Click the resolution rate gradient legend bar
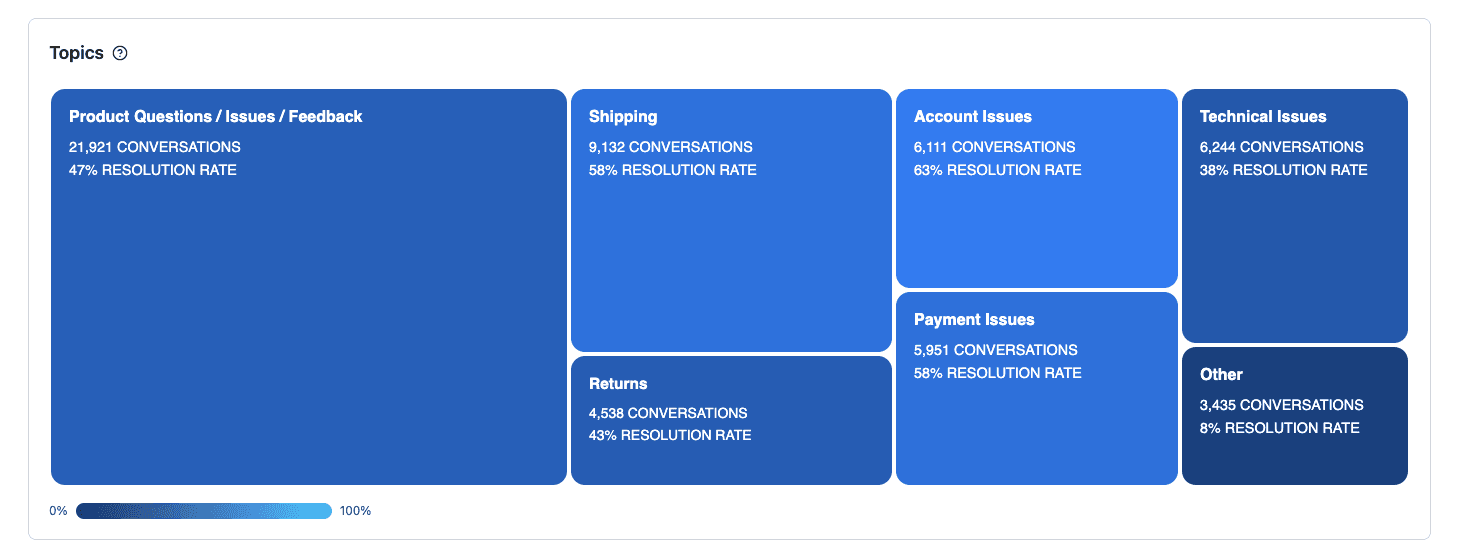 [x=204, y=511]
